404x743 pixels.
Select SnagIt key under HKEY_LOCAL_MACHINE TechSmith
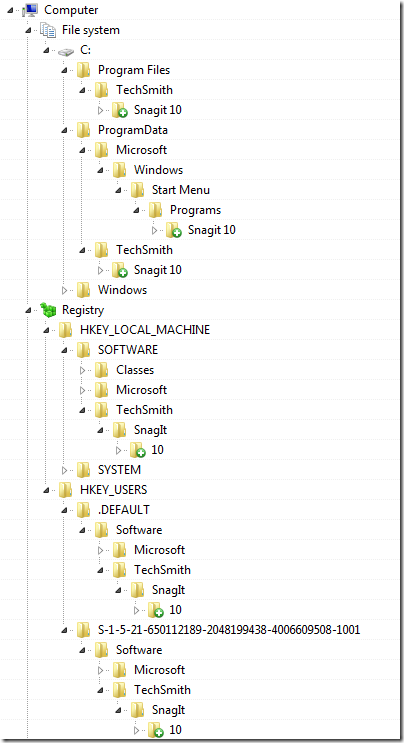(x=150, y=430)
